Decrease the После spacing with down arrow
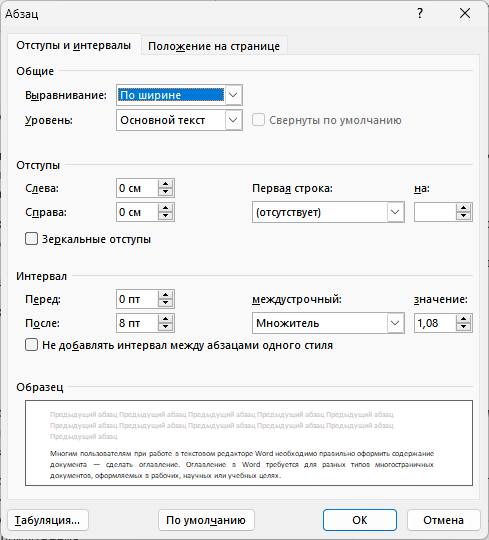Image resolution: width=489 pixels, height=540 pixels. (166, 327)
